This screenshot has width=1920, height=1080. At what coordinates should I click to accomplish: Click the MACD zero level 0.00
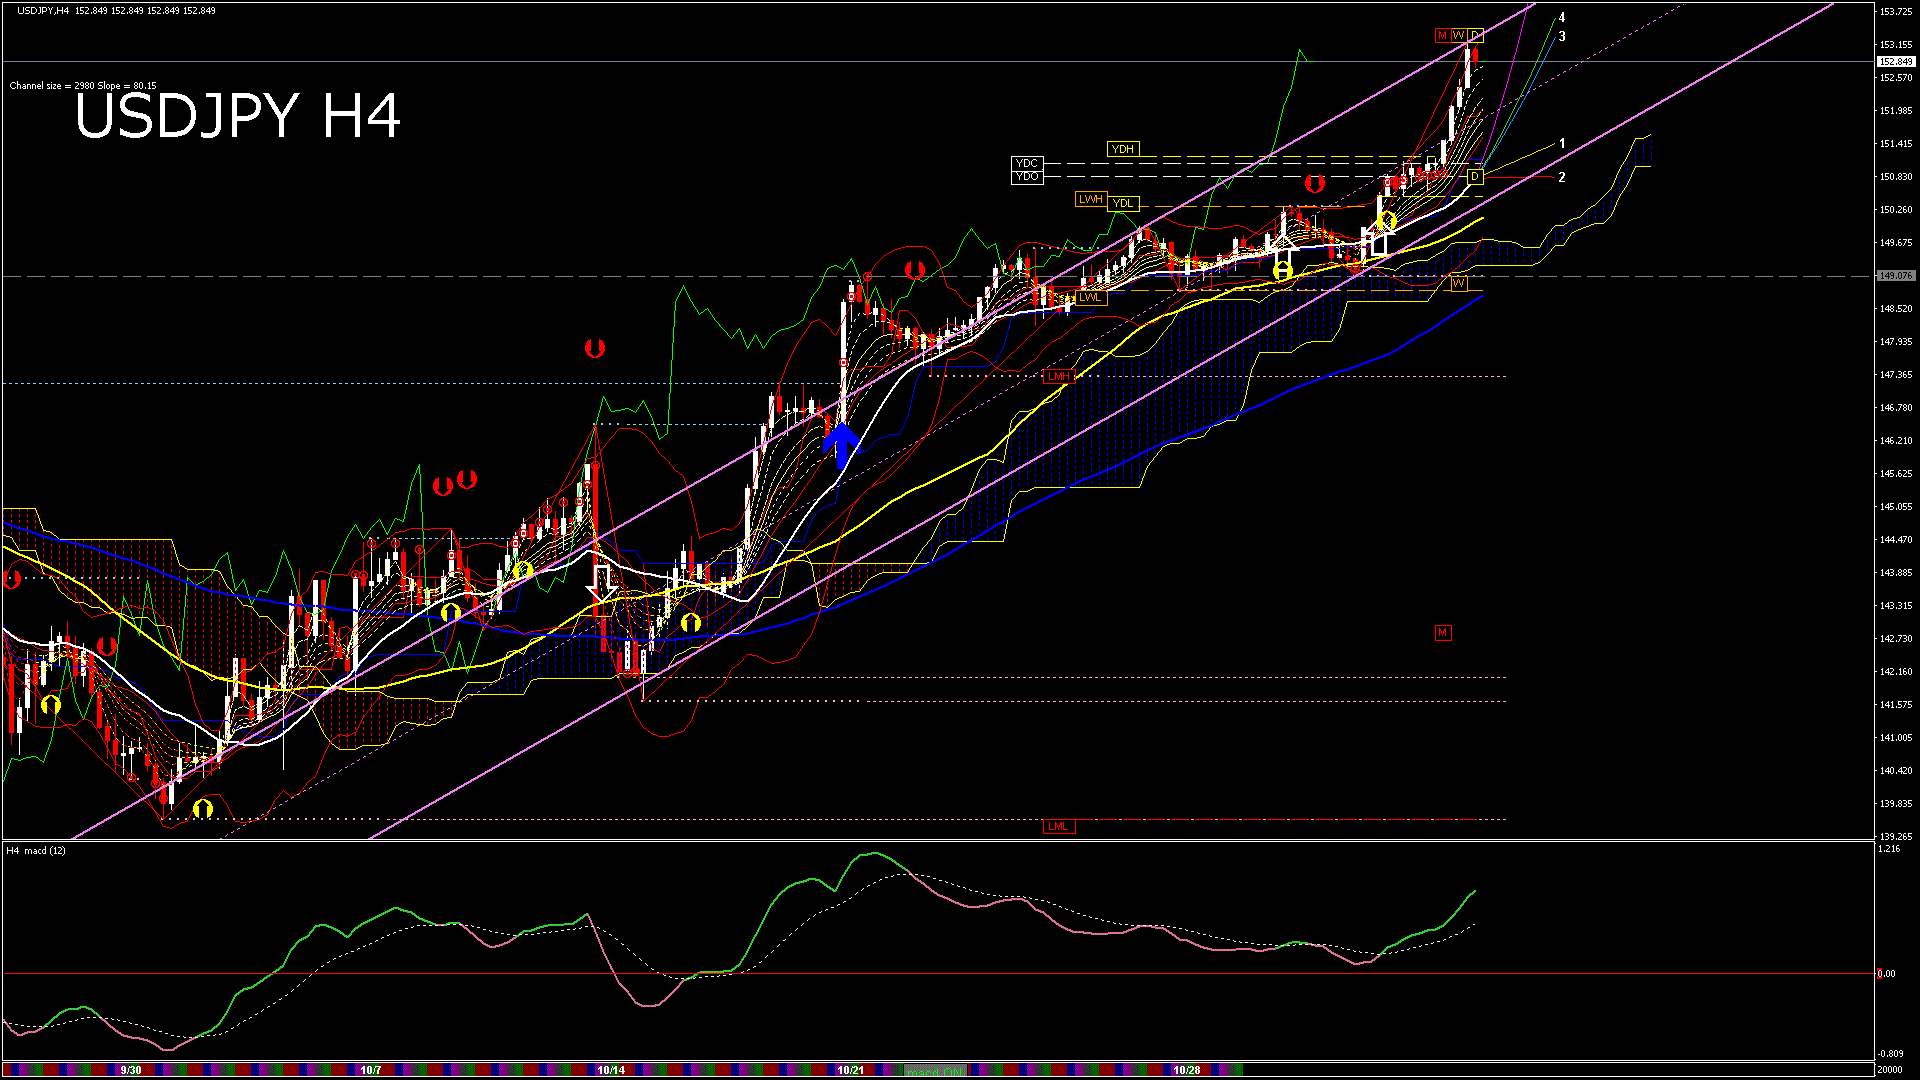point(1886,973)
